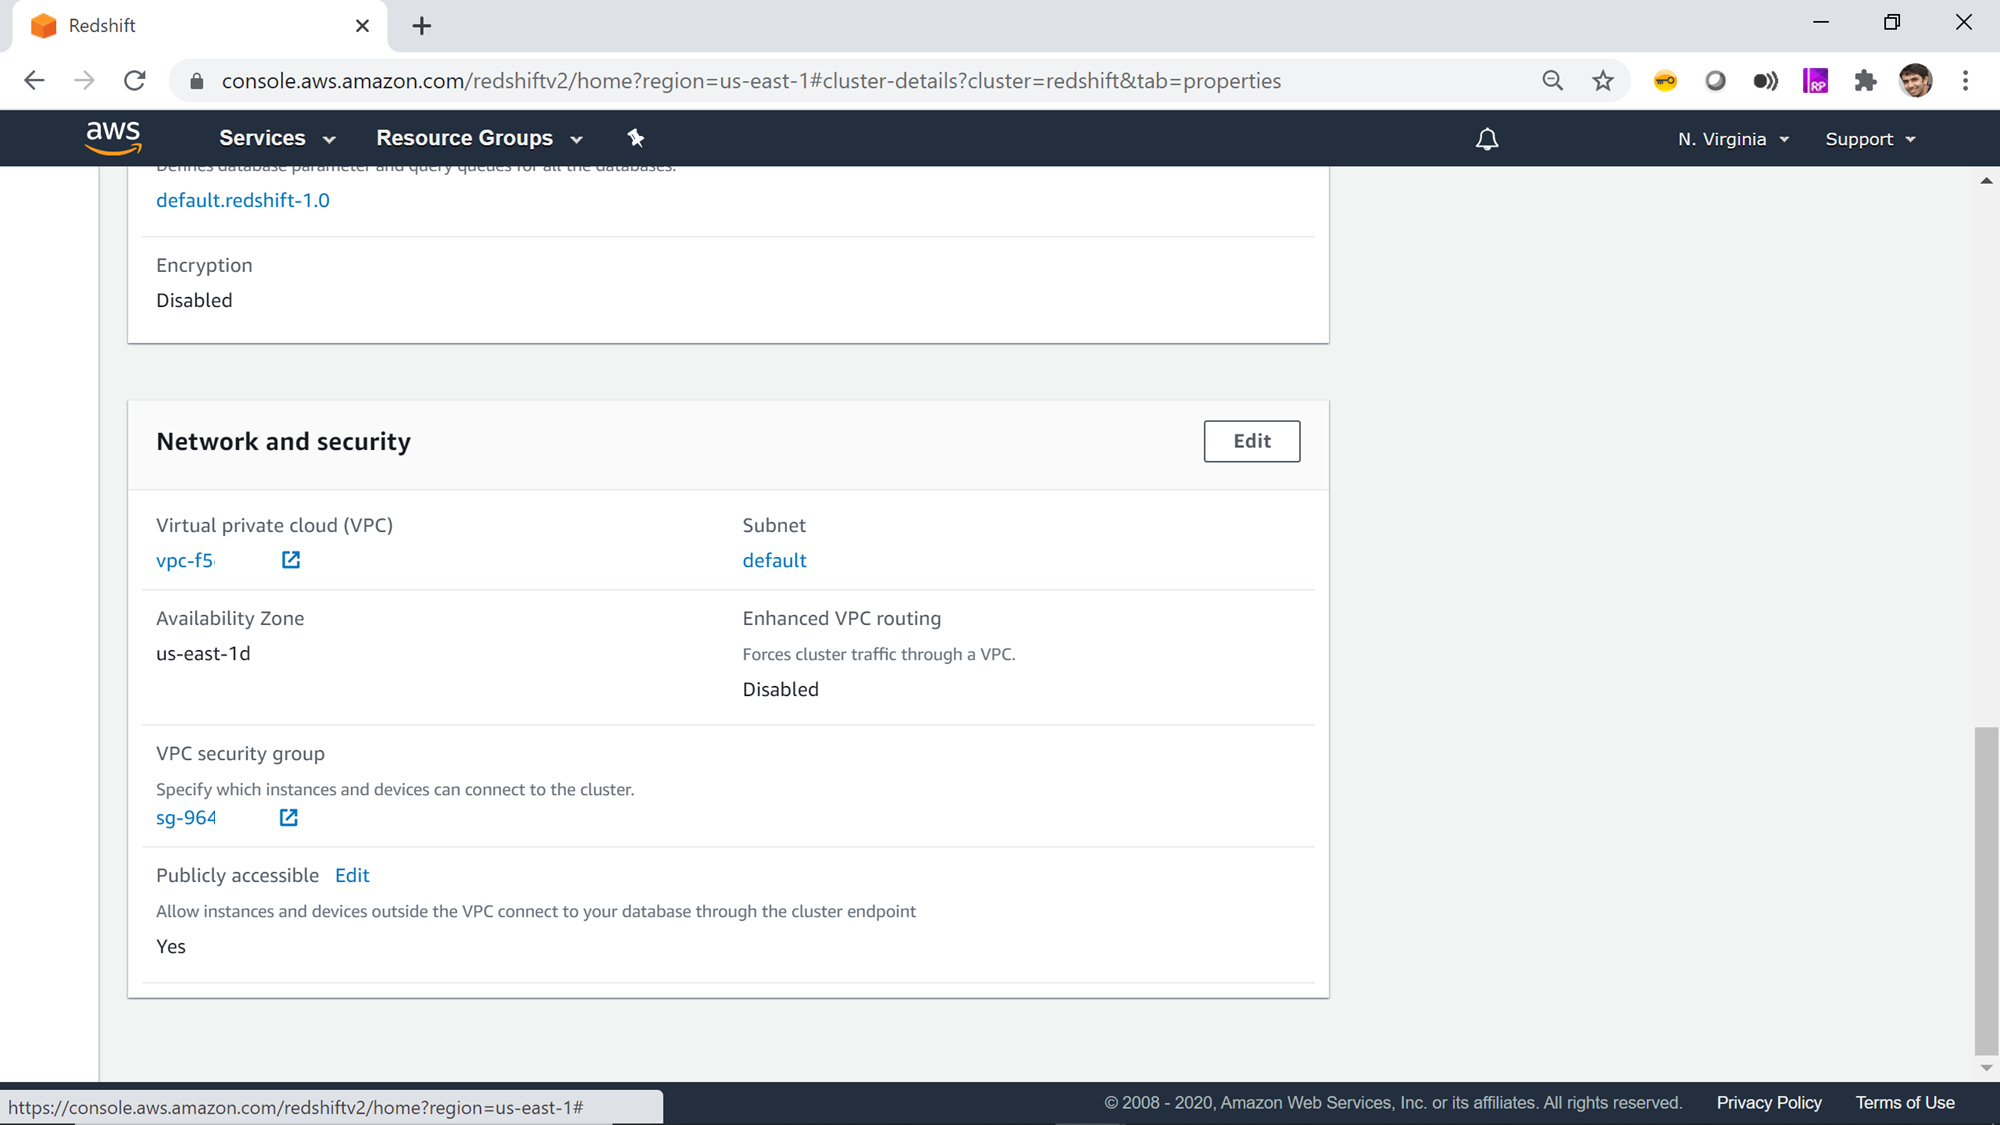Click the AWS logo home icon

click(113, 138)
